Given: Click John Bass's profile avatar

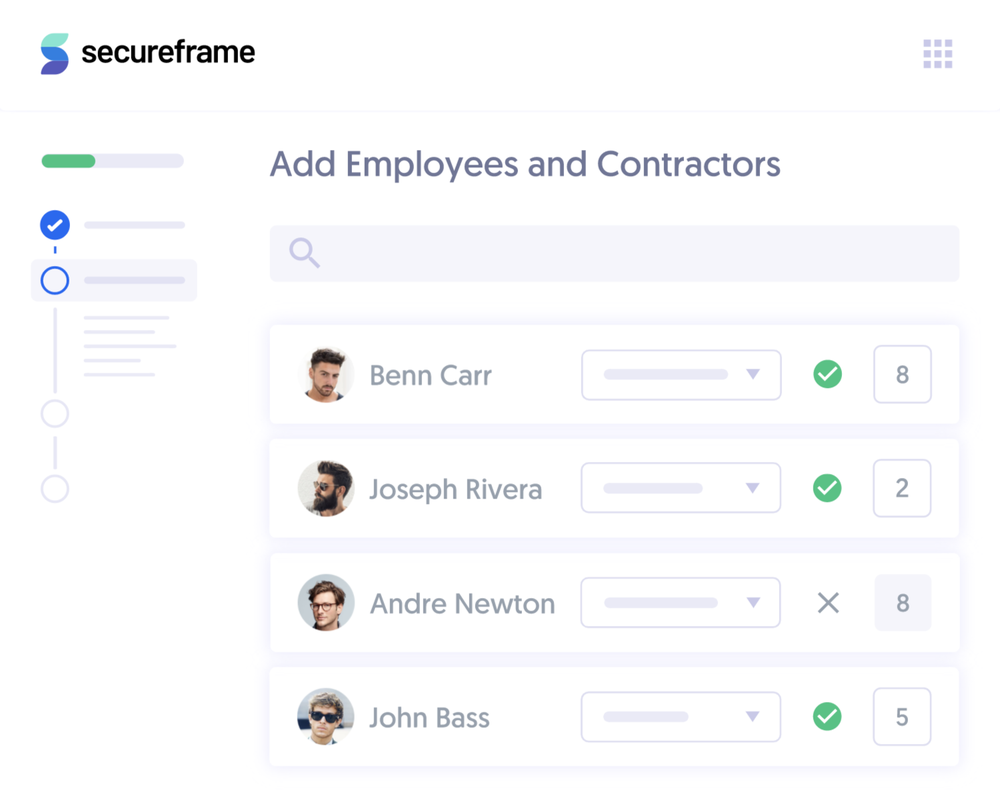Looking at the screenshot, I should click(326, 717).
